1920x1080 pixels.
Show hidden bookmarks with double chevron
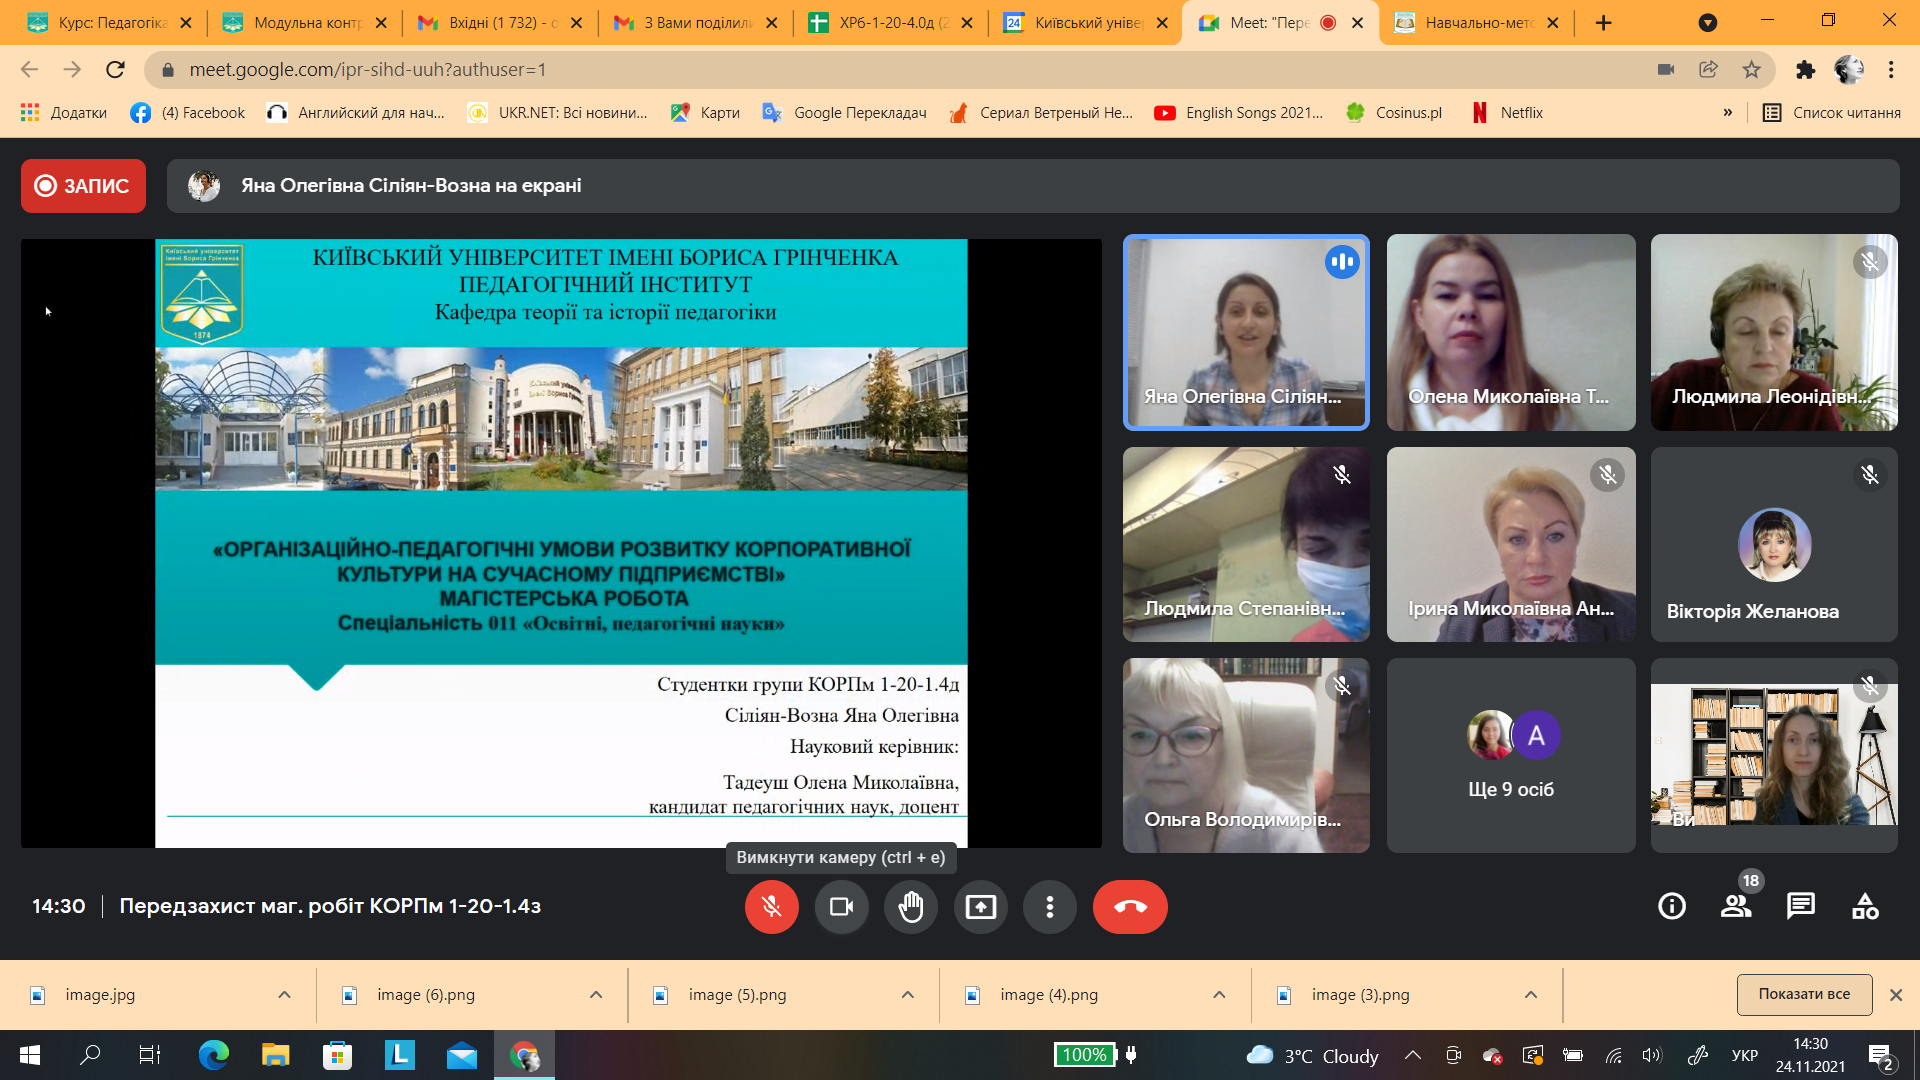pos(1727,113)
